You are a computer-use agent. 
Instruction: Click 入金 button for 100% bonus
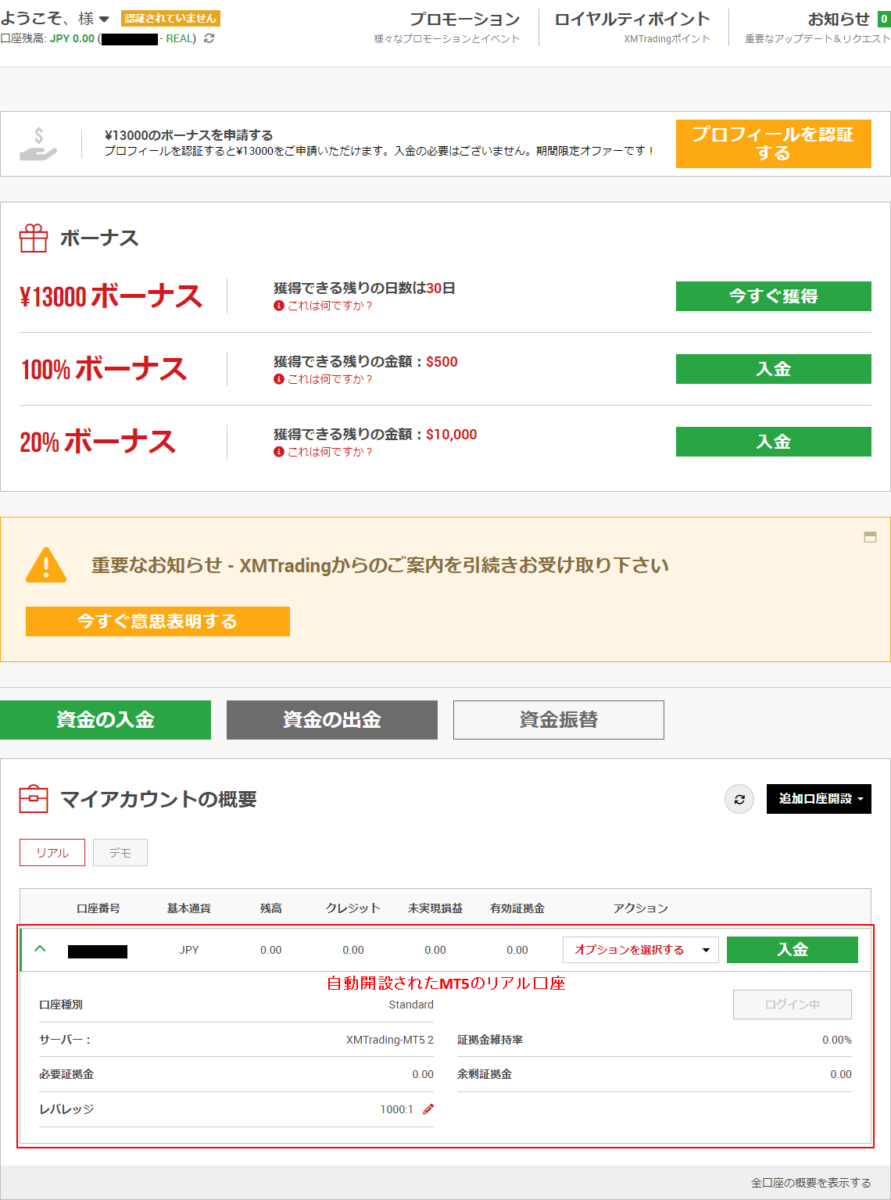tap(773, 369)
